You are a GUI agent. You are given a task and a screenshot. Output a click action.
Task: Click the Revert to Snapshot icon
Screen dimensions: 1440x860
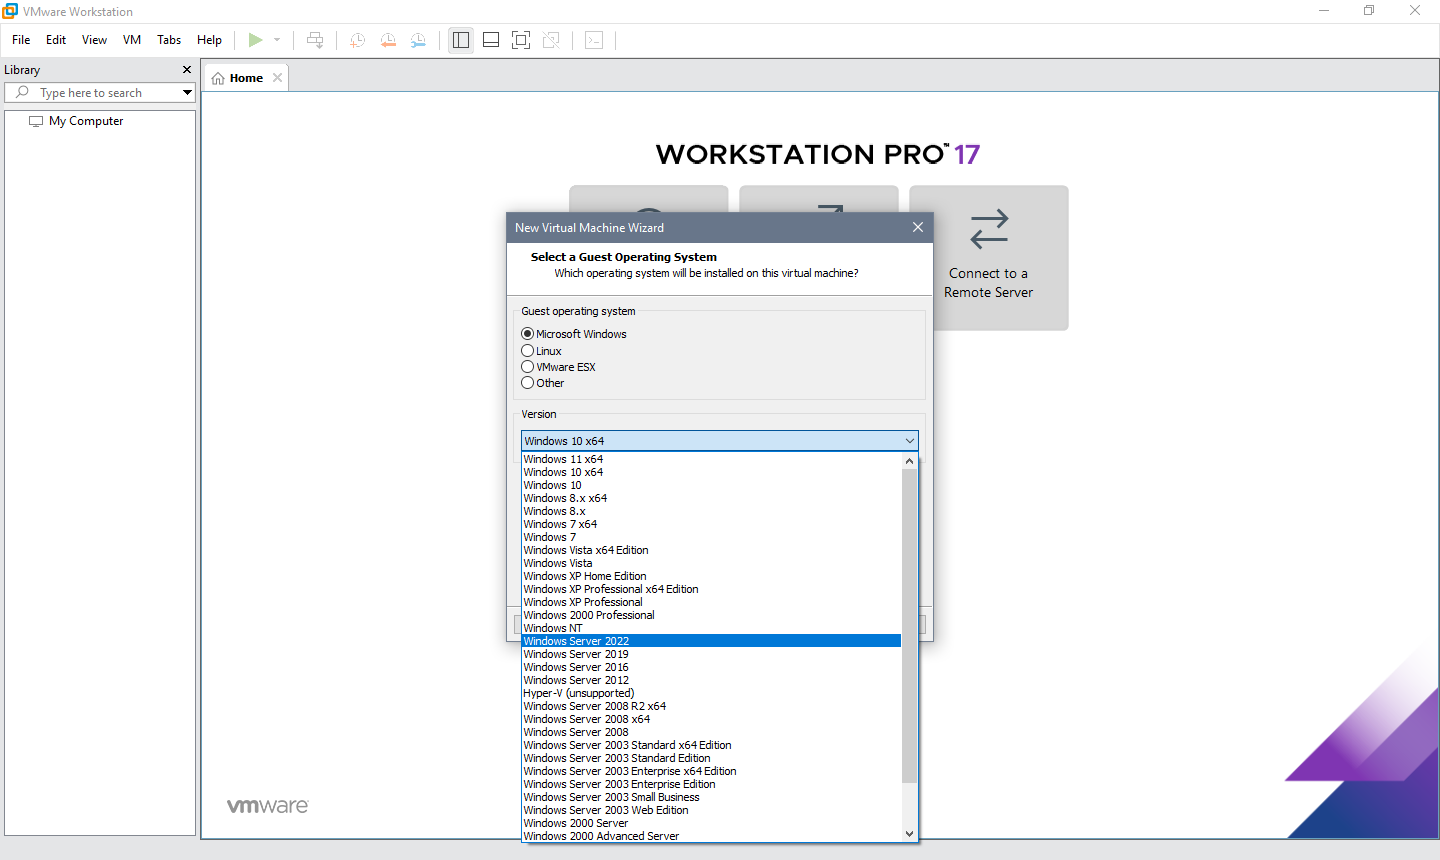pyautogui.click(x=388, y=40)
